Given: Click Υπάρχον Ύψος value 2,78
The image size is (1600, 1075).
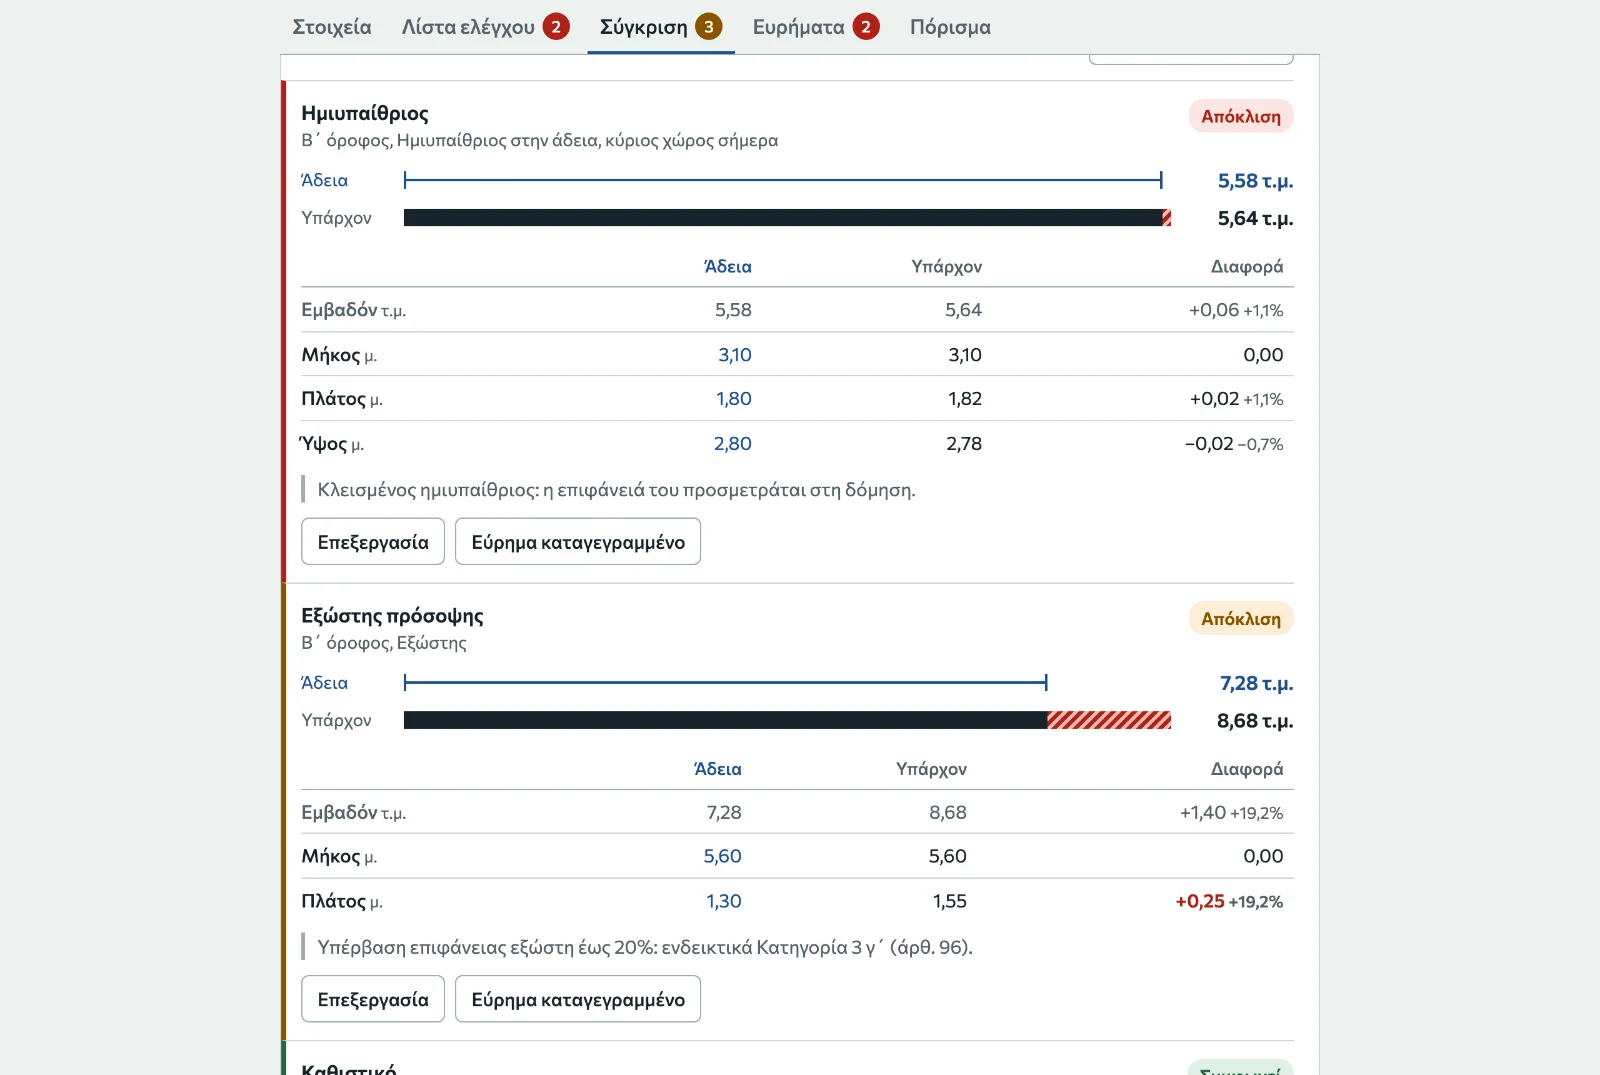Looking at the screenshot, I should pos(964,444).
